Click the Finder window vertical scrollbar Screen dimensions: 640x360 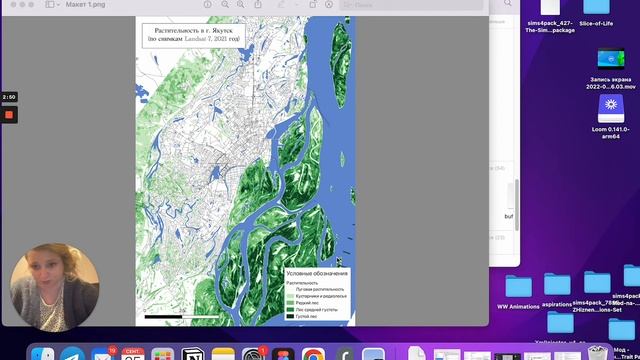pyautogui.click(x=517, y=204)
